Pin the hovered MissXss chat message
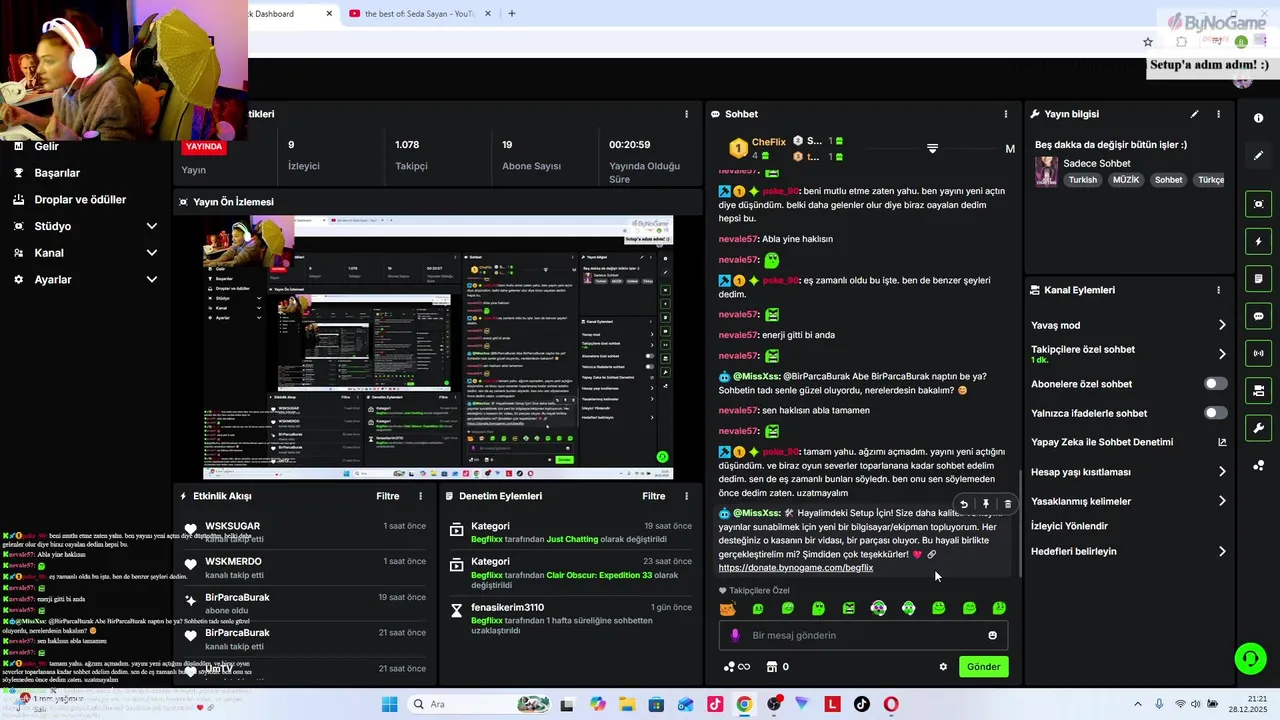Screen dimensions: 1280x720 985,504
